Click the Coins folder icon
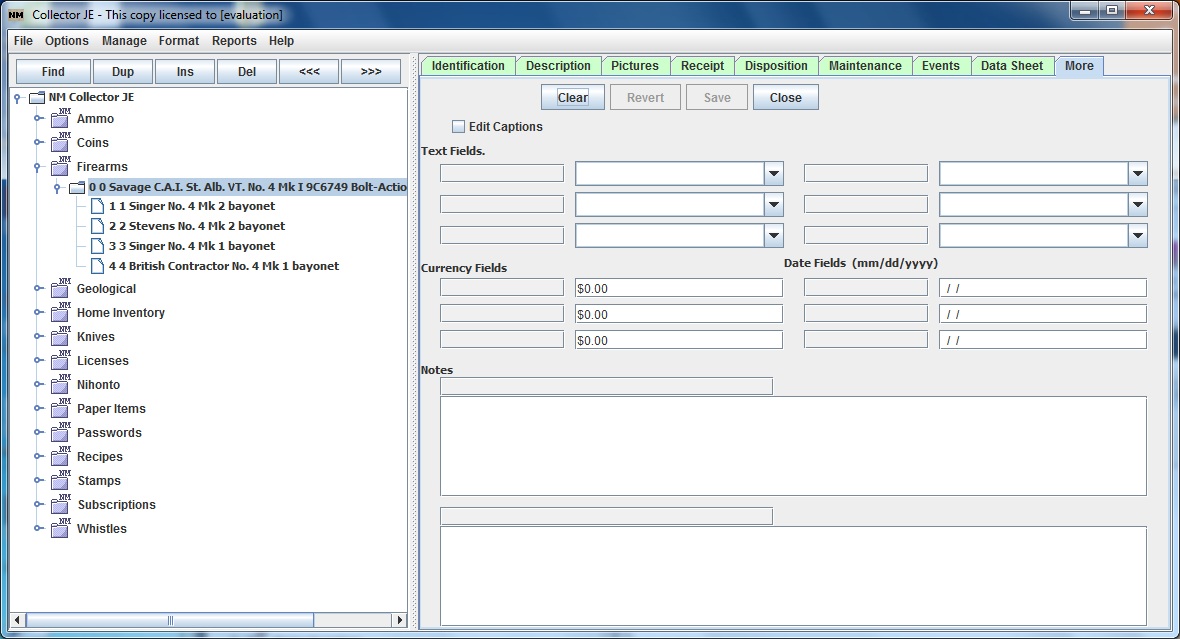Screen dimensions: 1180x639 pos(60,143)
